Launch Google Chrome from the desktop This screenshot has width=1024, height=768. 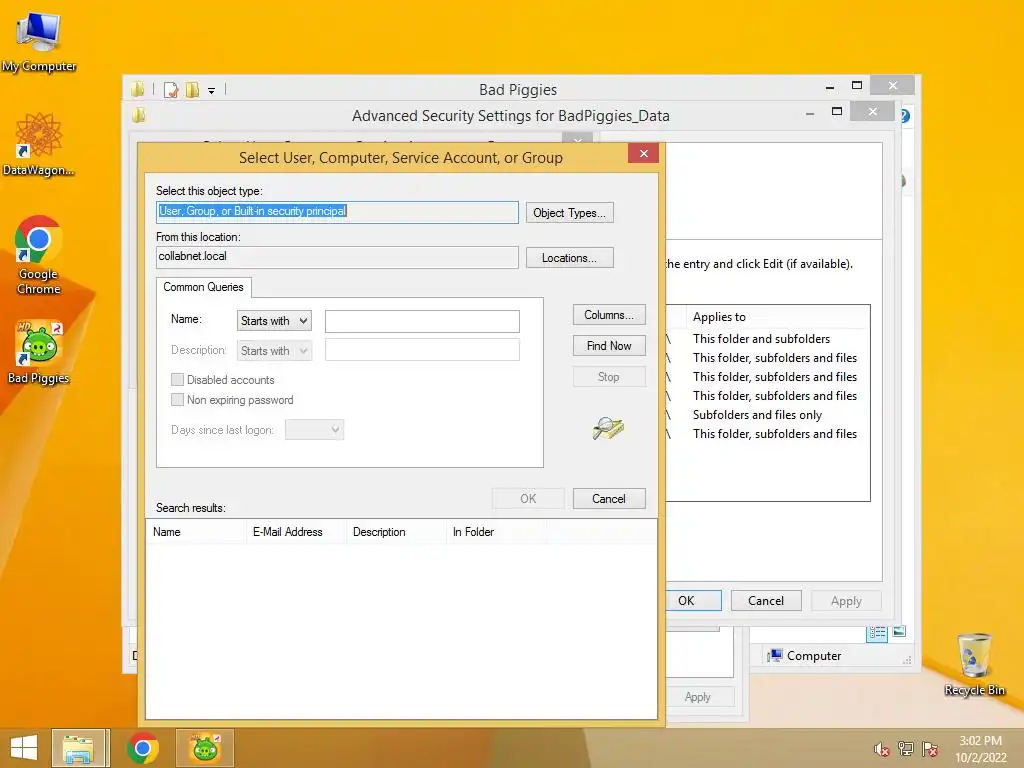coord(38,255)
